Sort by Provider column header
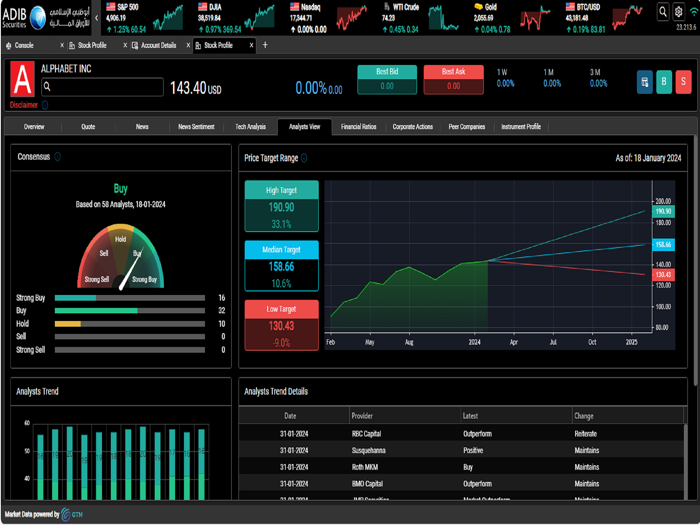700x525 pixels. pyautogui.click(x=404, y=416)
